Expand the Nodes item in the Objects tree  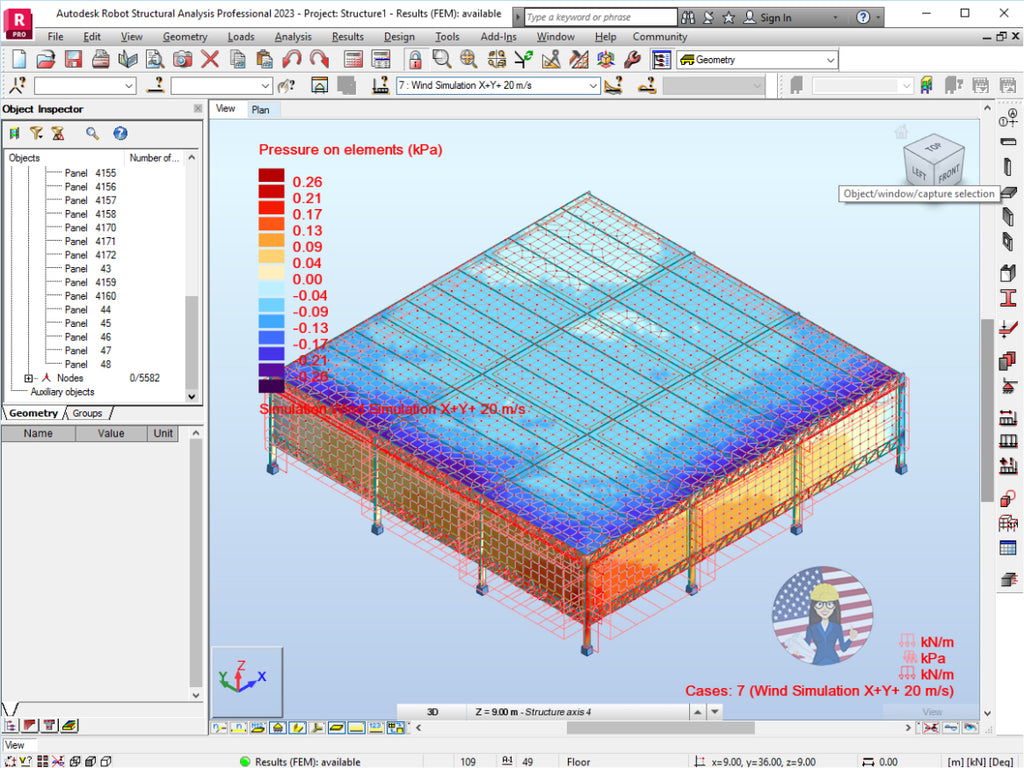coord(28,378)
